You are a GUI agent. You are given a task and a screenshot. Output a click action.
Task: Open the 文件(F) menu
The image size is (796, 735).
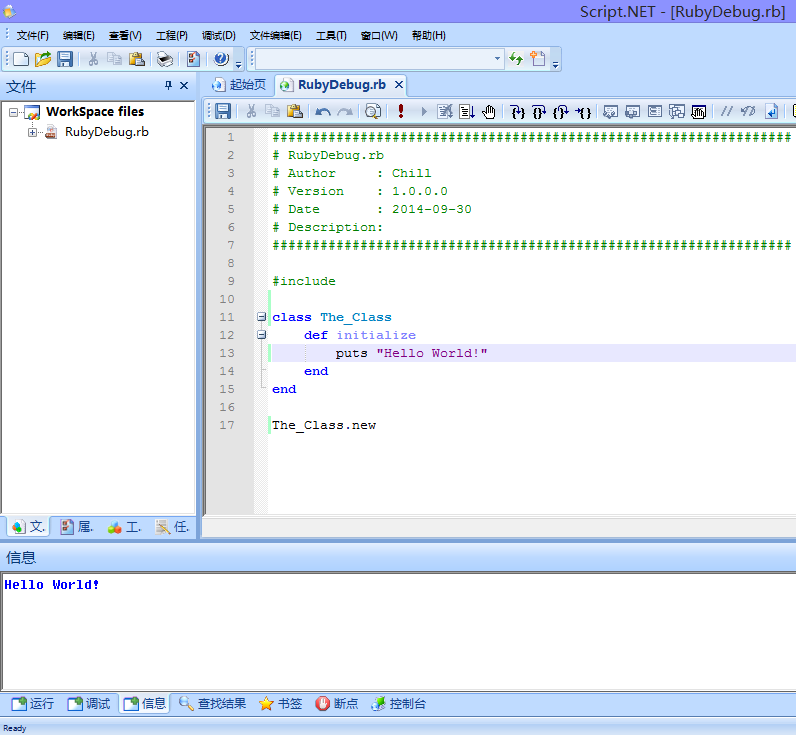[x=32, y=36]
